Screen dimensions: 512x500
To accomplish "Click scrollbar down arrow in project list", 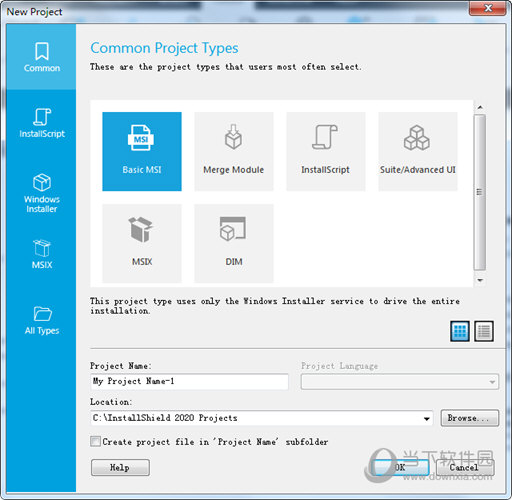I will tap(480, 280).
